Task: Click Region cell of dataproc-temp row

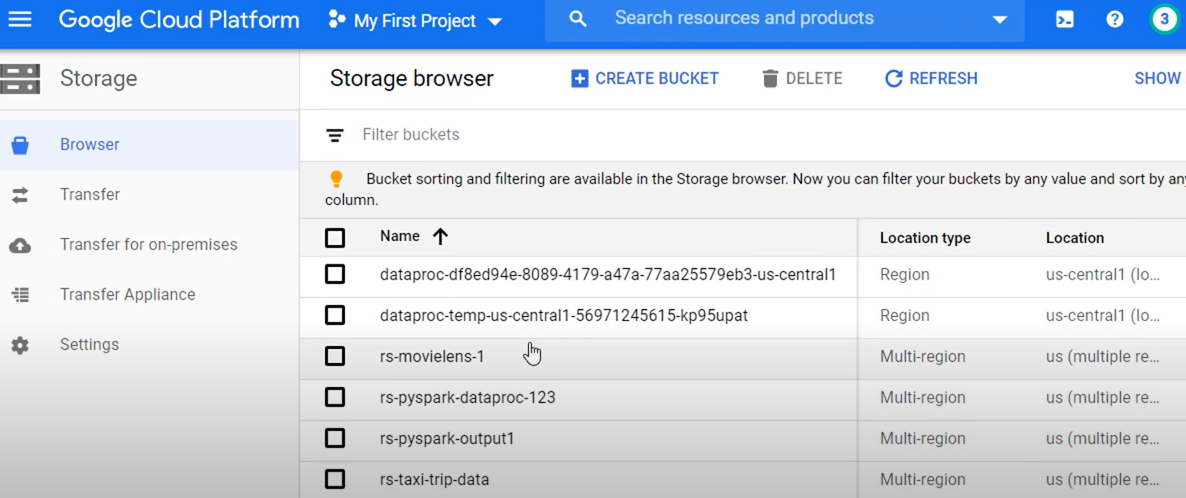Action: point(905,316)
